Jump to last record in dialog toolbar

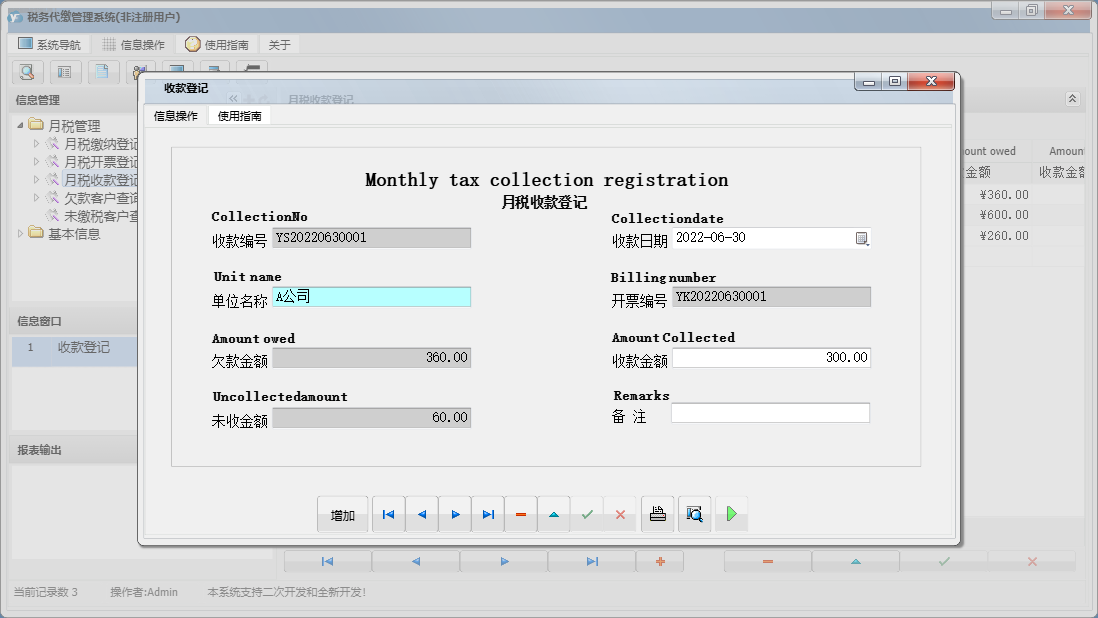pyautogui.click(x=488, y=515)
